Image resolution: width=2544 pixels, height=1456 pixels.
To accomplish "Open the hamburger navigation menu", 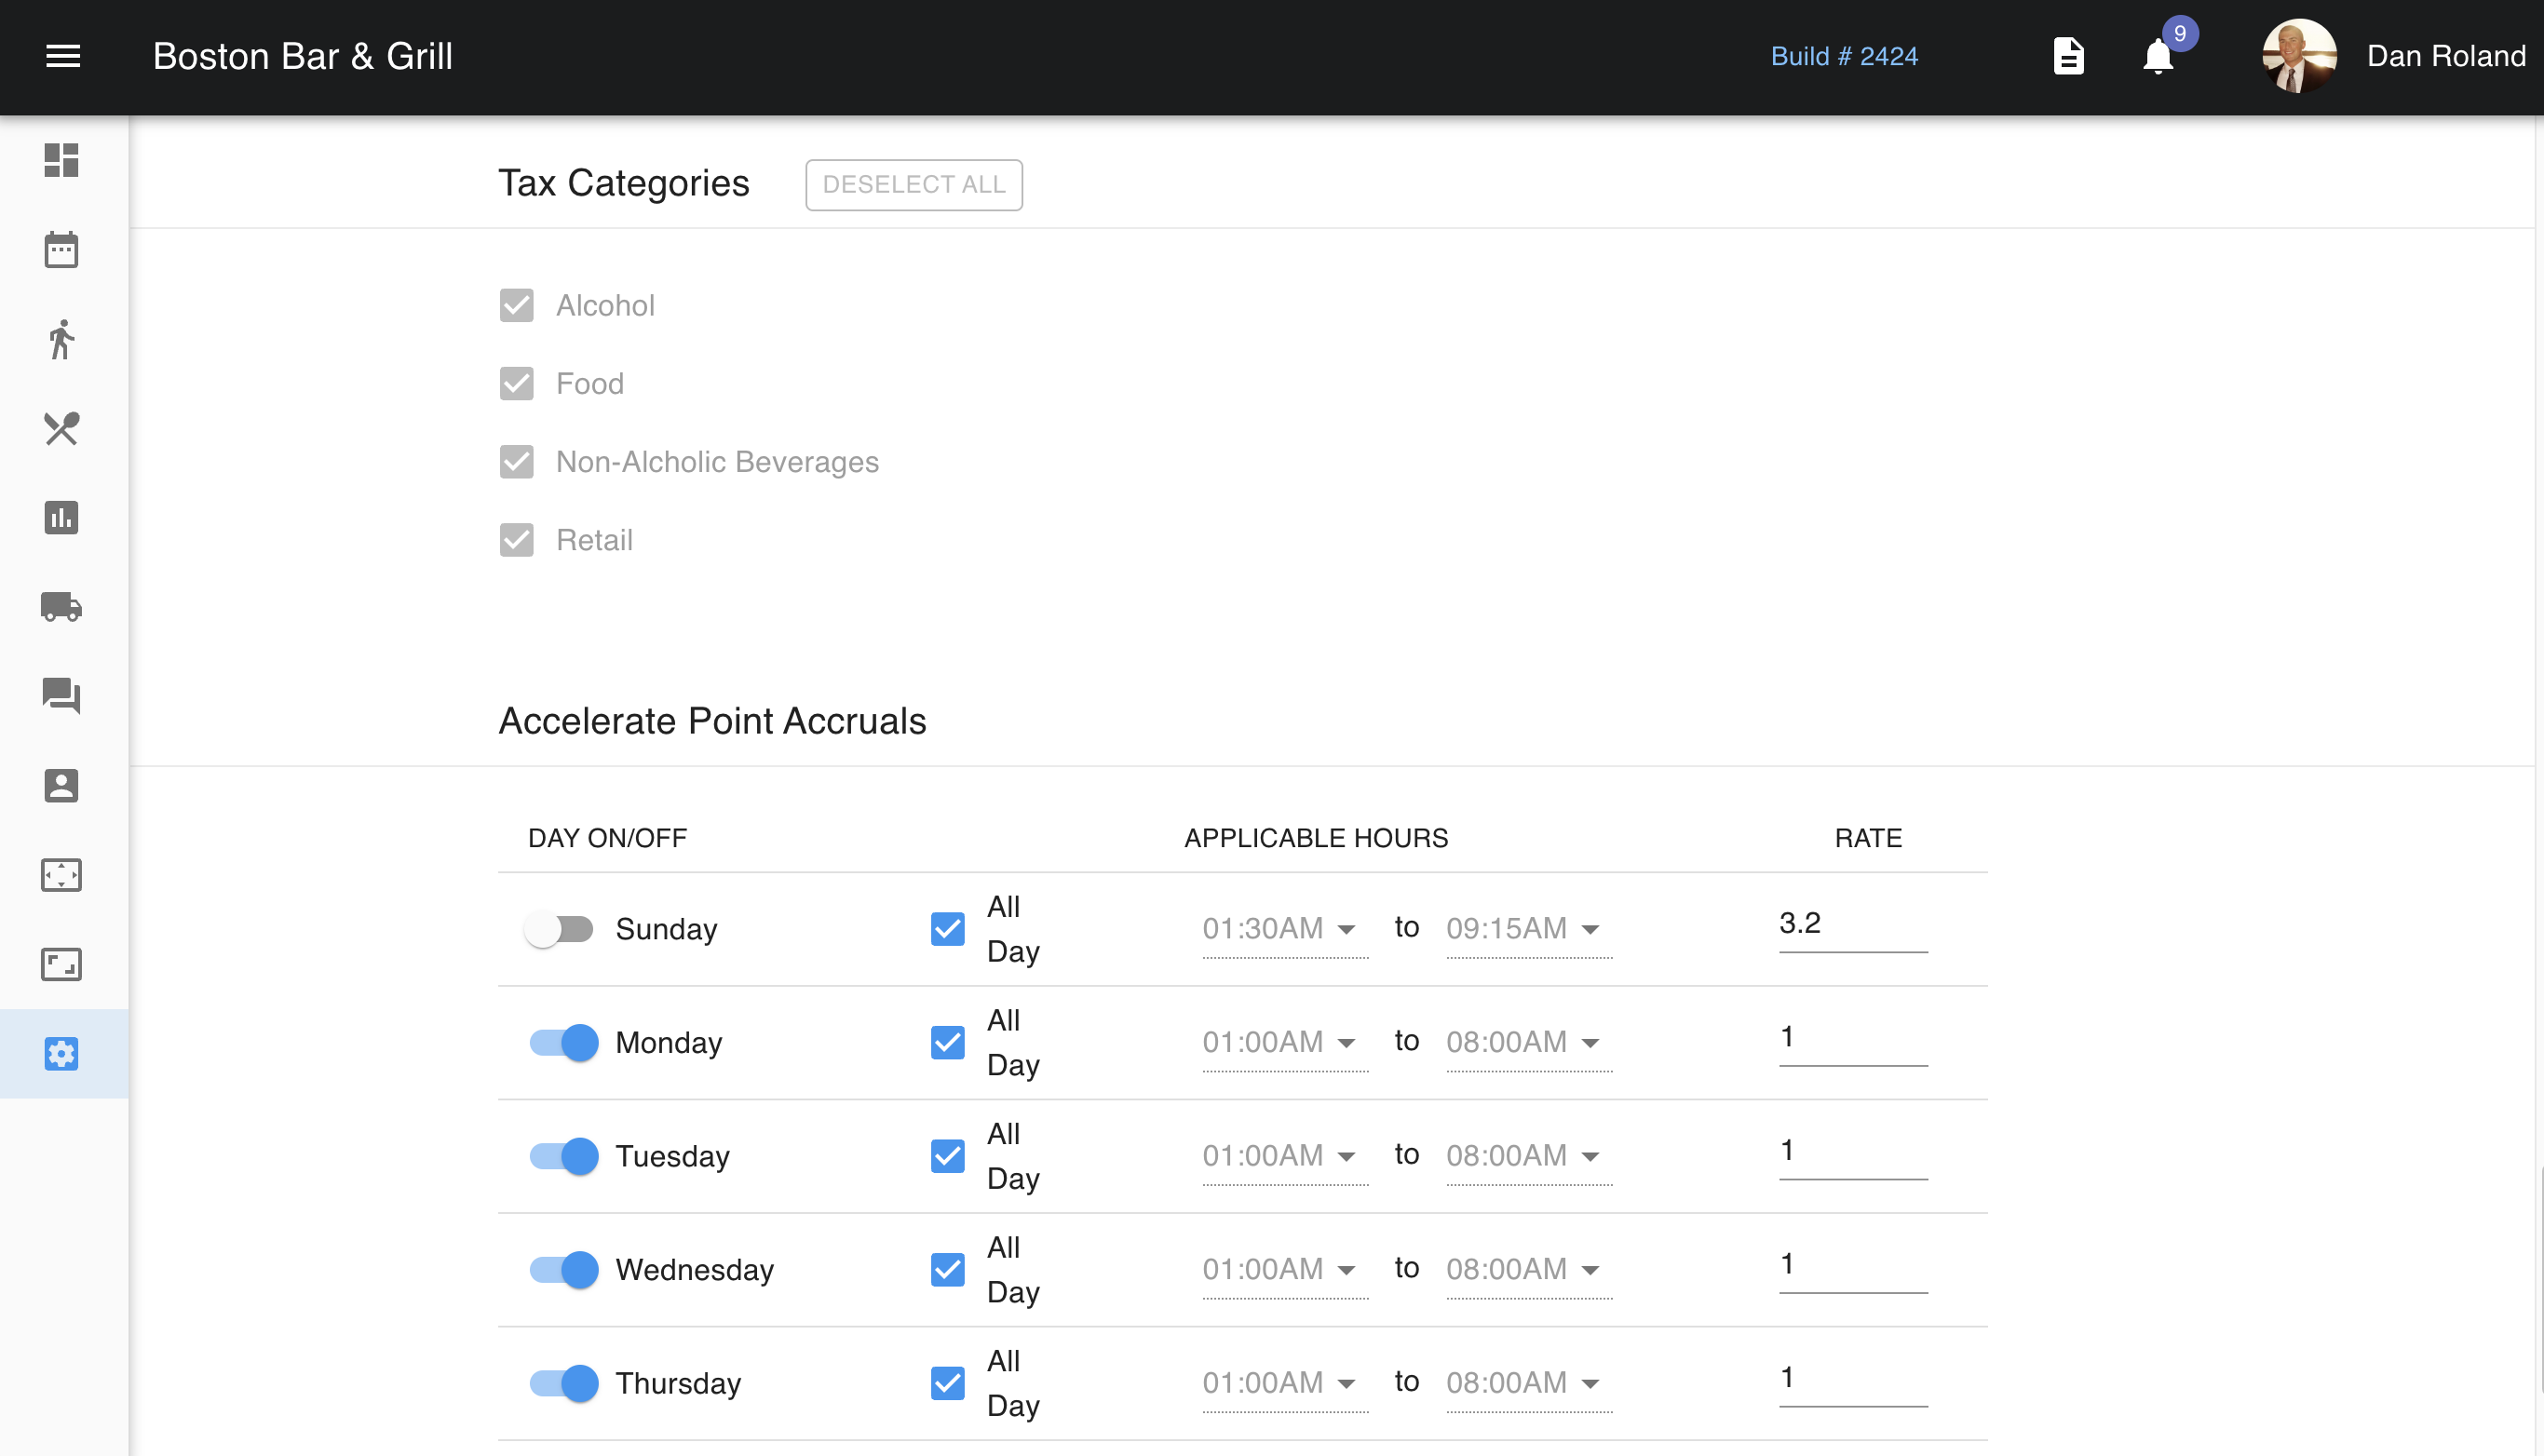I will click(x=63, y=56).
